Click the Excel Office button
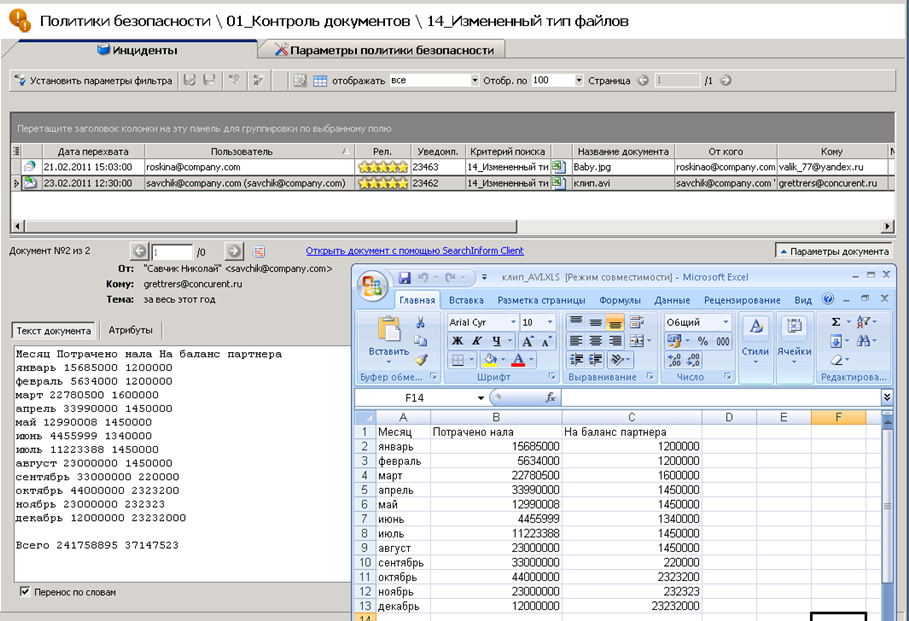The height and width of the screenshot is (621, 909). 372,287
